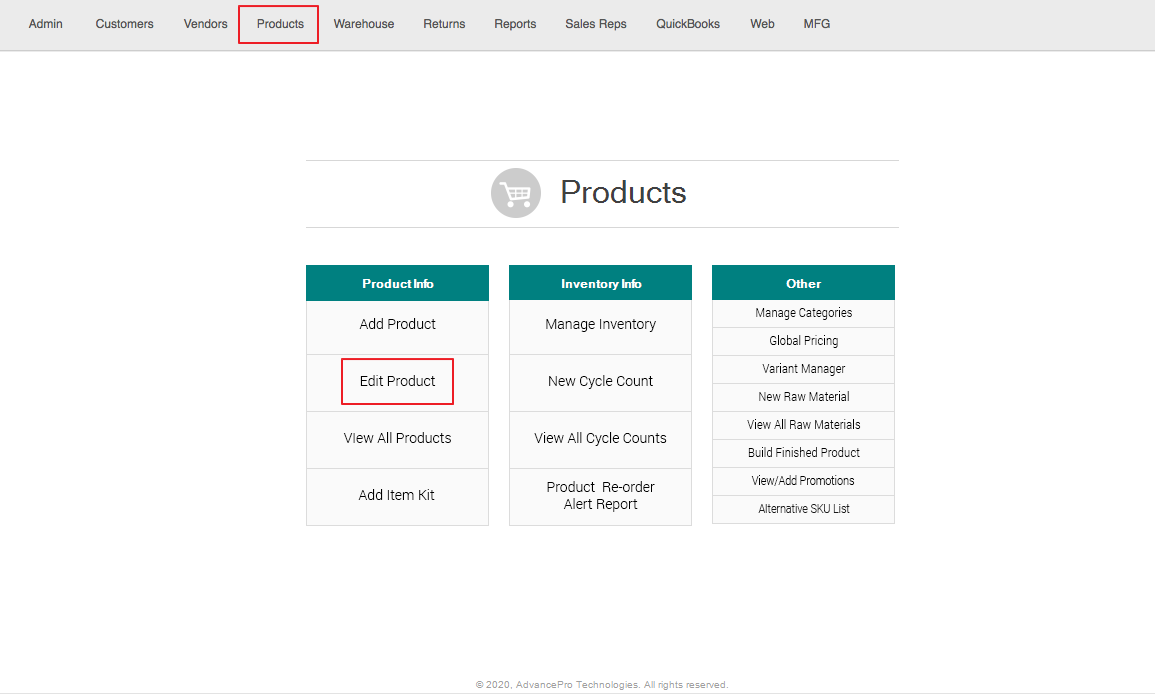Click Add Item Kit

click(x=397, y=495)
